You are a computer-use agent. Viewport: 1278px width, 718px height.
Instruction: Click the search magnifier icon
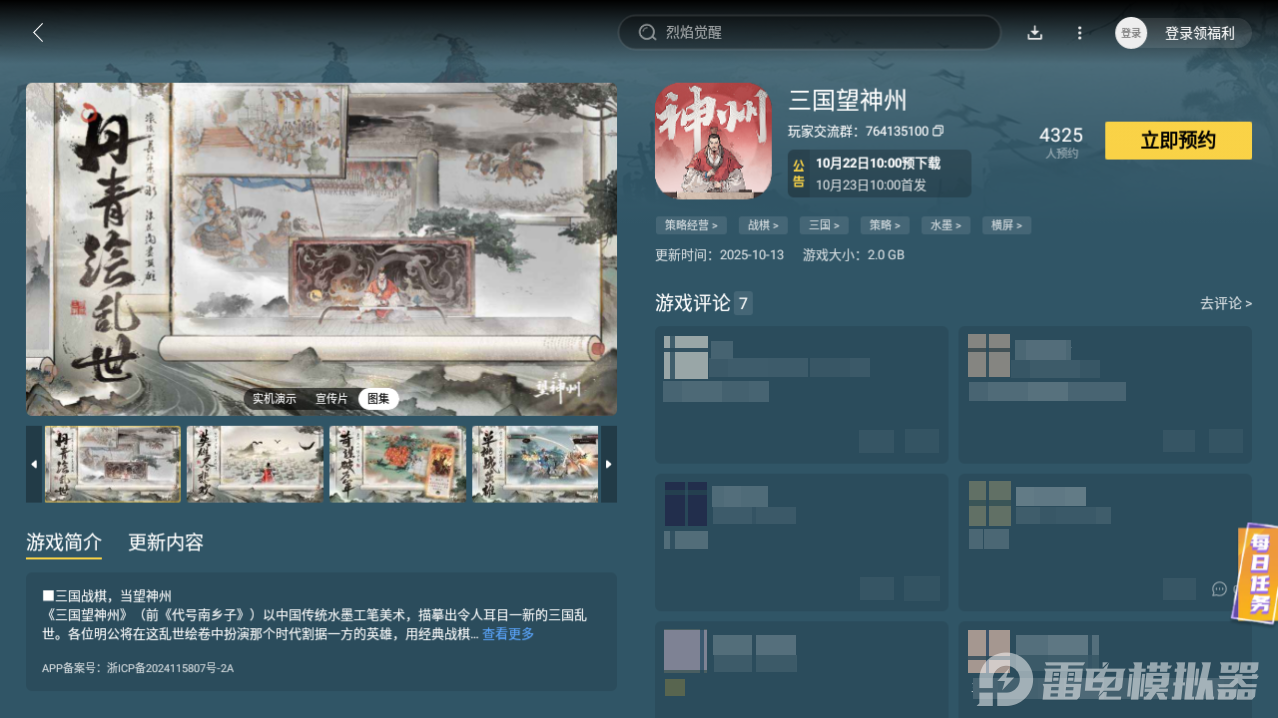pyautogui.click(x=647, y=32)
